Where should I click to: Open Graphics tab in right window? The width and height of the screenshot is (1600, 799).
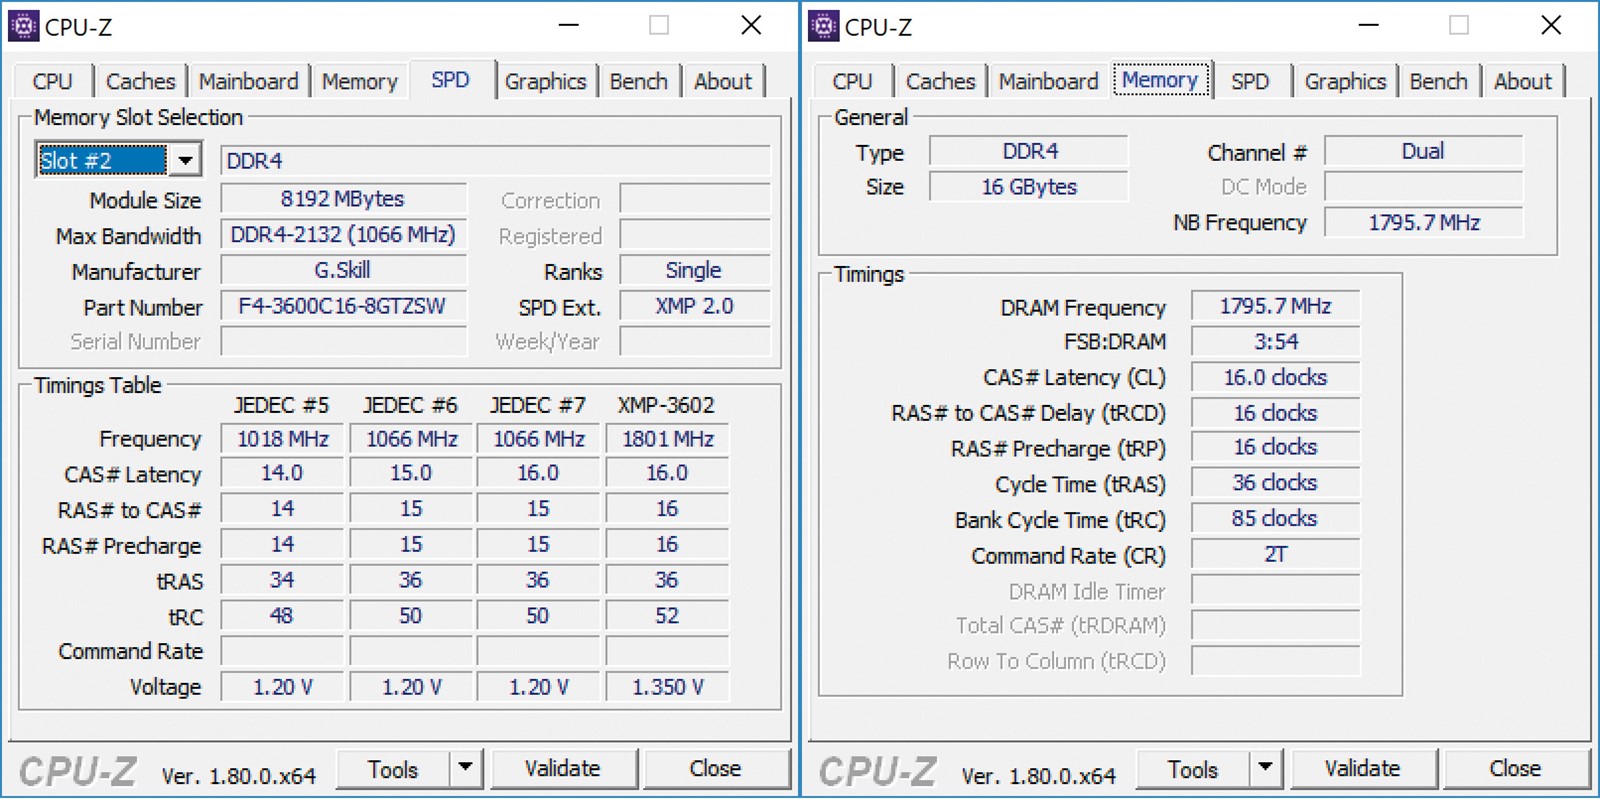coord(1345,82)
